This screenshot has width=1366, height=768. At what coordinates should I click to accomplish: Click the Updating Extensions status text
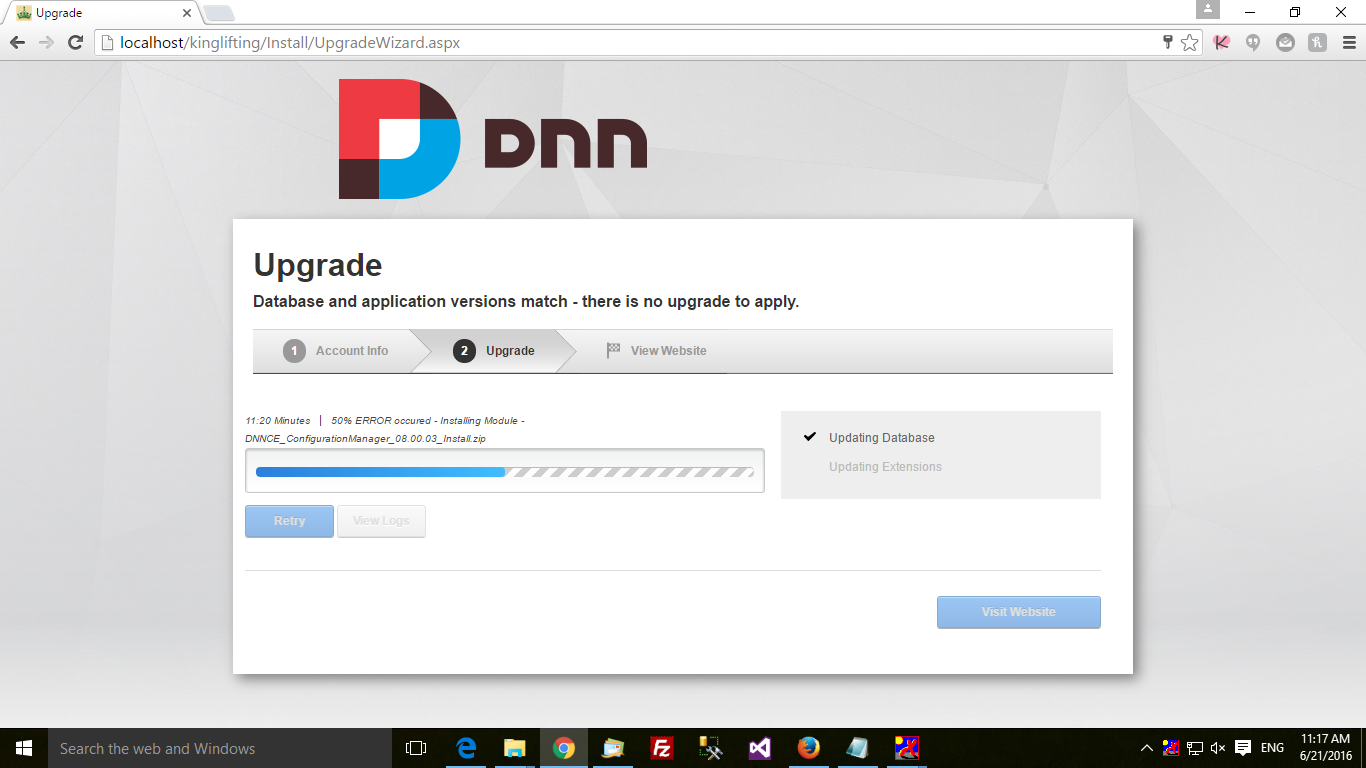tap(885, 467)
